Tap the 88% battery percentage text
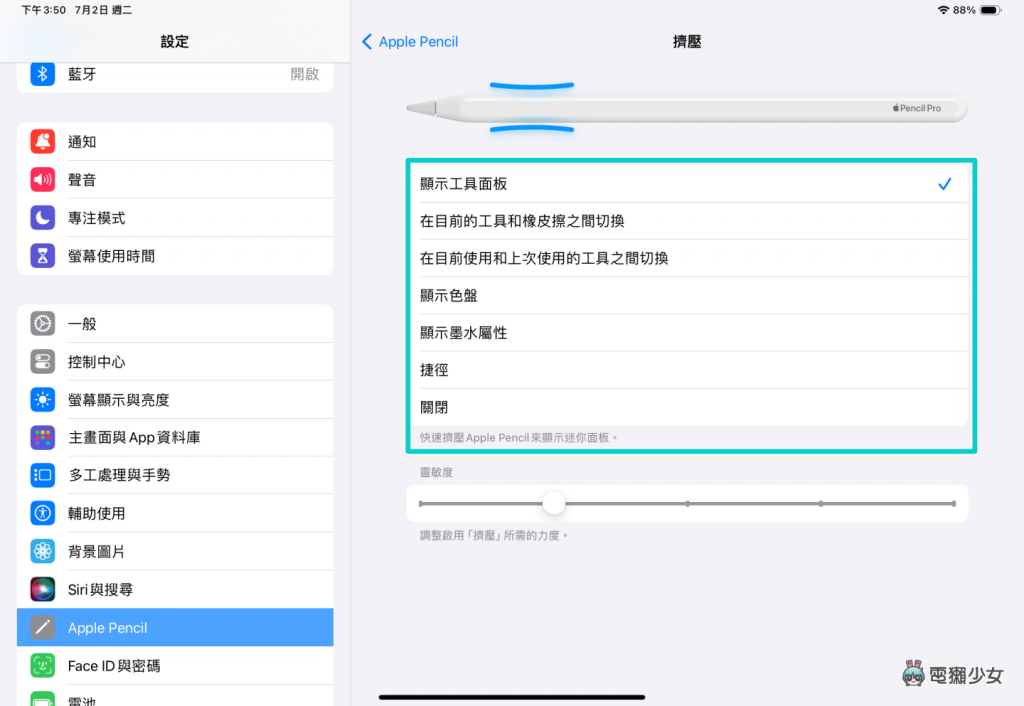This screenshot has height=706, width=1024. tap(964, 10)
